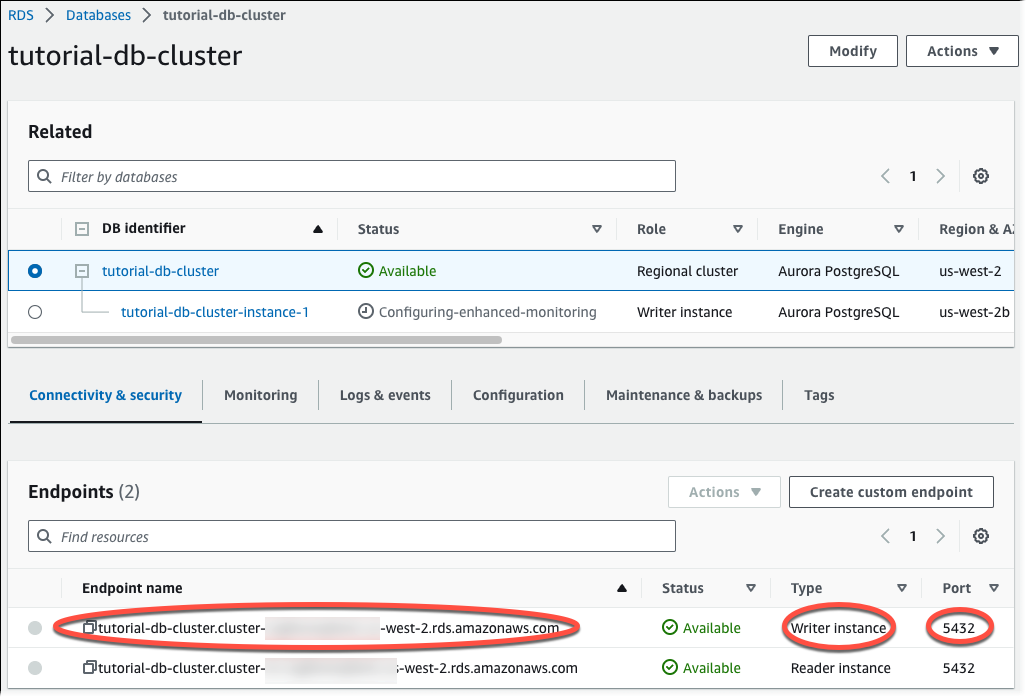Select the writer endpoint radio button

35,627
